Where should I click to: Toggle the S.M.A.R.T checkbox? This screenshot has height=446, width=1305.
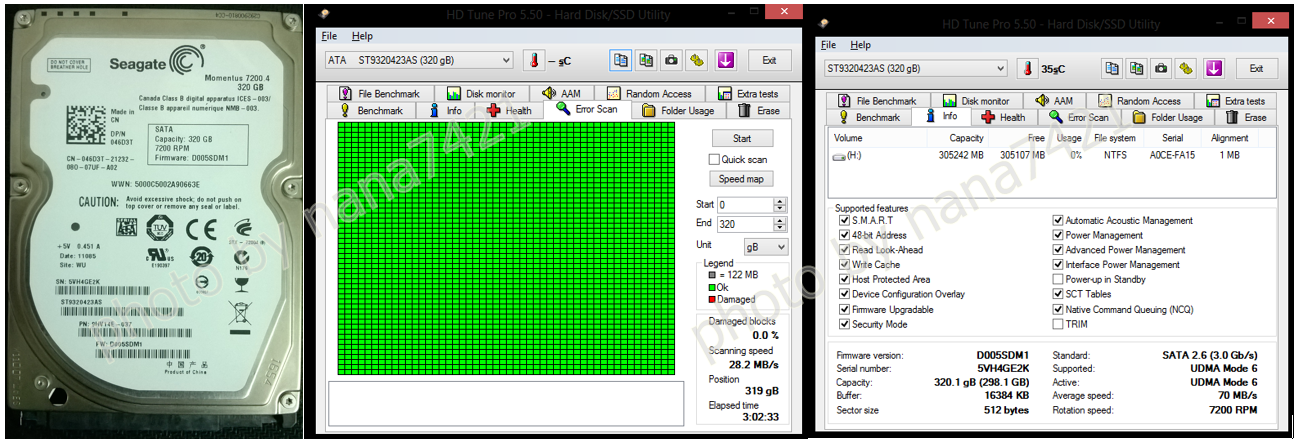(845, 221)
